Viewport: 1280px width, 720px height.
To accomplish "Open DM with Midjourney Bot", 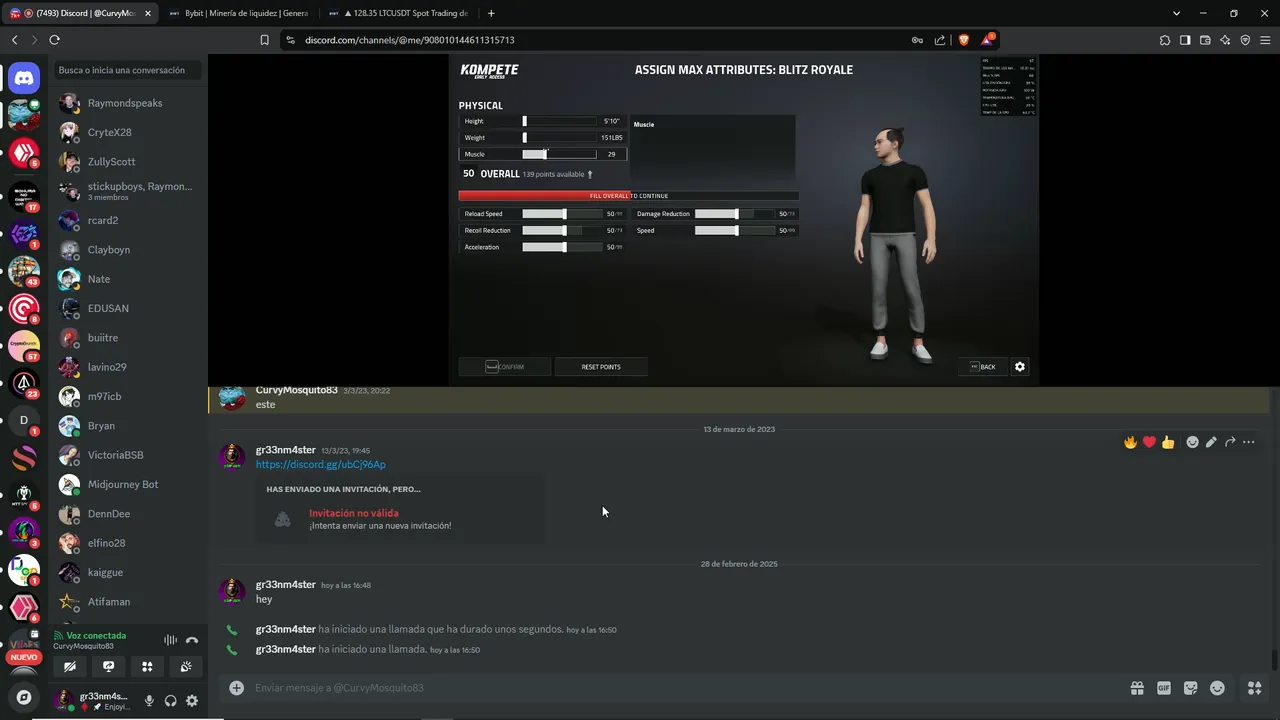I will (127, 484).
